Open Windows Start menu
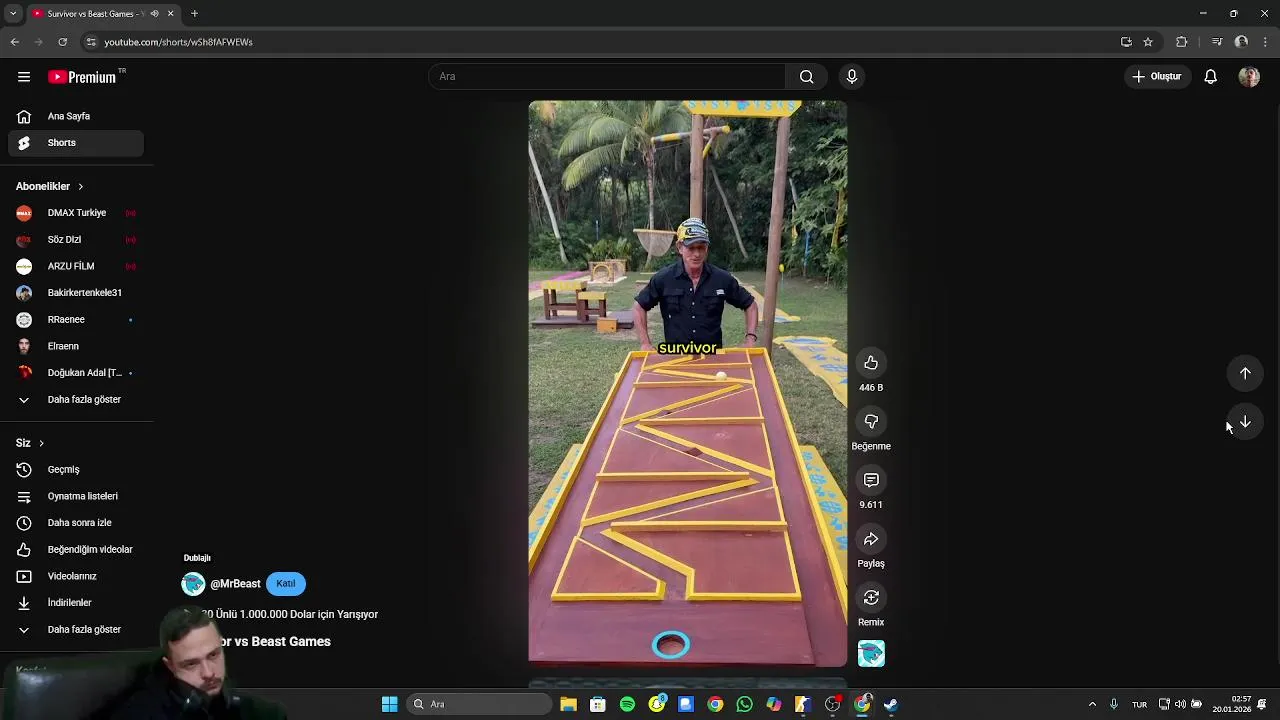Screen dimensions: 1280x720 click(x=389, y=704)
